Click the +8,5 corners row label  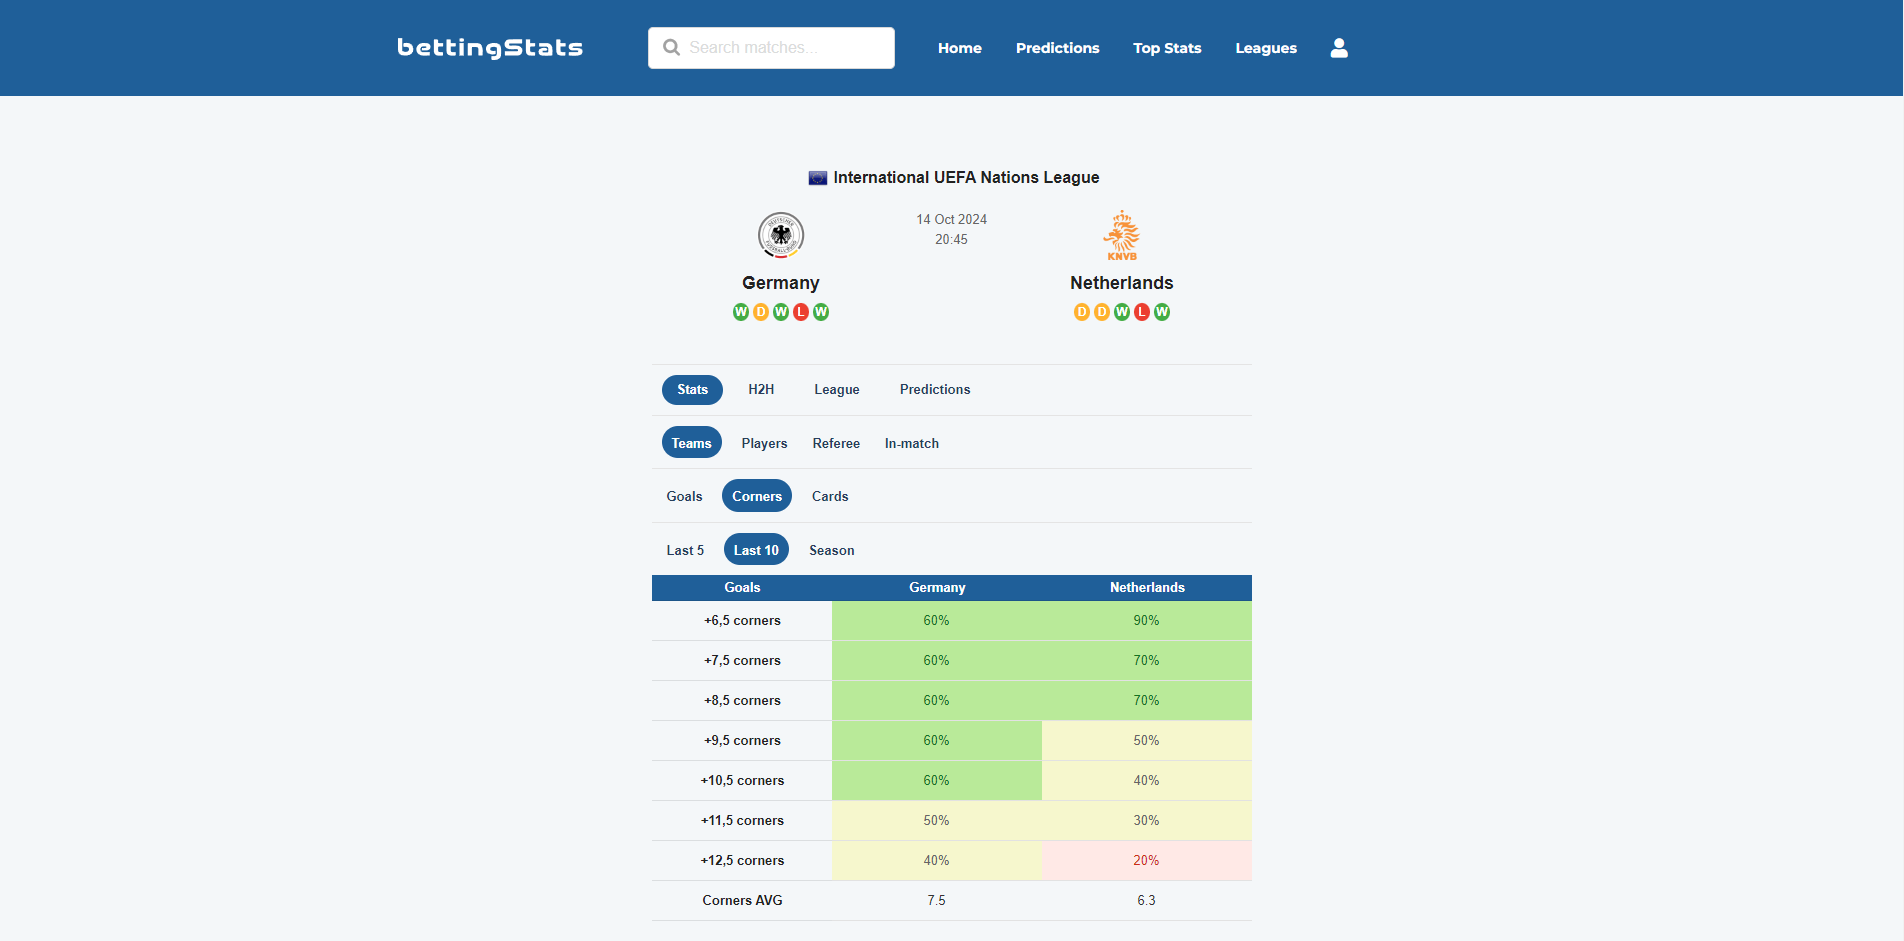742,701
